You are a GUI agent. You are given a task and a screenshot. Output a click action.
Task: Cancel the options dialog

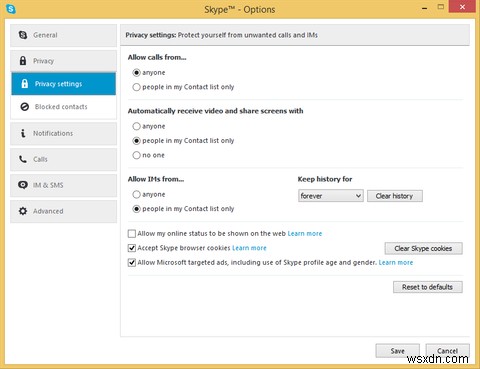coord(447,351)
